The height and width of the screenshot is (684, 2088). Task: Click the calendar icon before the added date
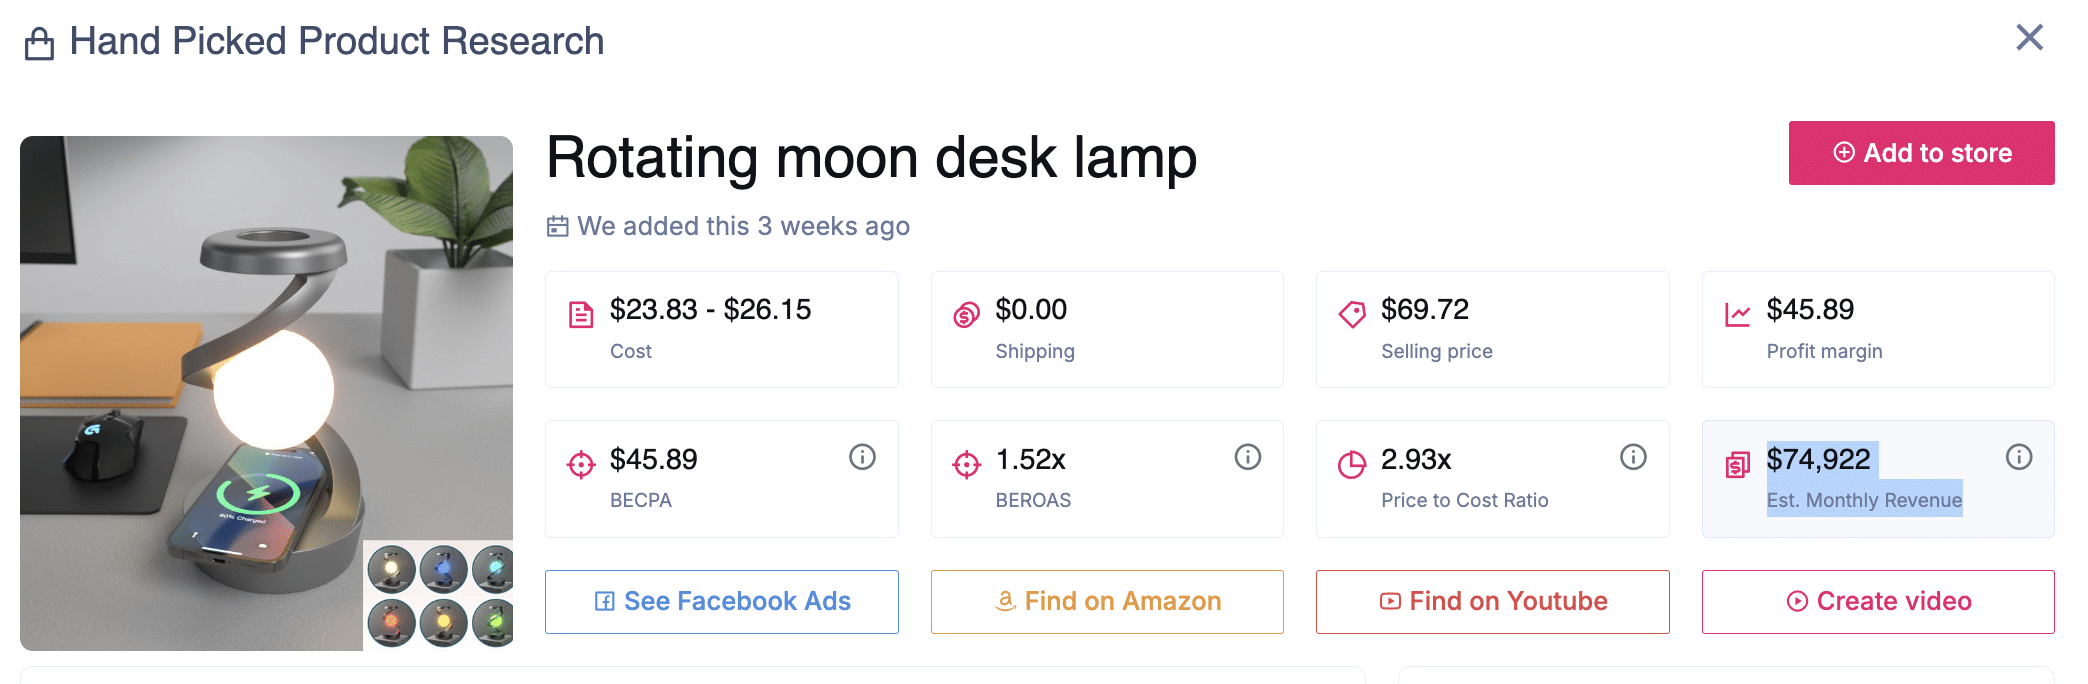click(x=560, y=226)
